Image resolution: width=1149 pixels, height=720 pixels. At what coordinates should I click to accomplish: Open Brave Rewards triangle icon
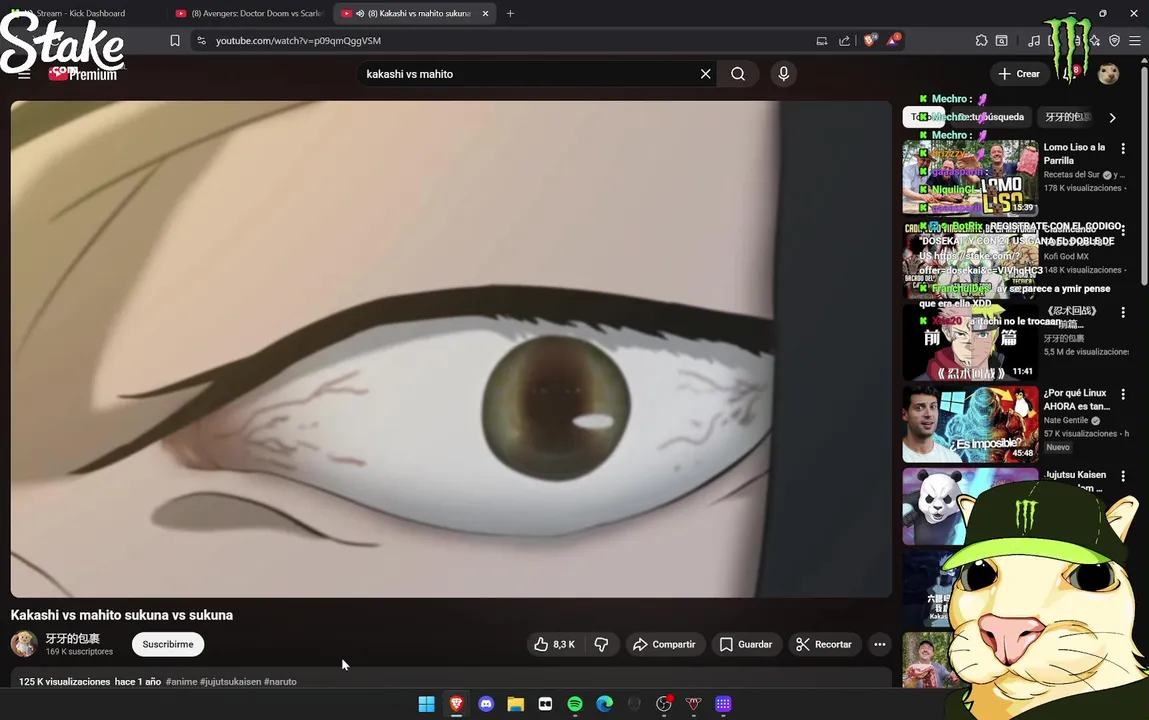pyautogui.click(x=893, y=40)
